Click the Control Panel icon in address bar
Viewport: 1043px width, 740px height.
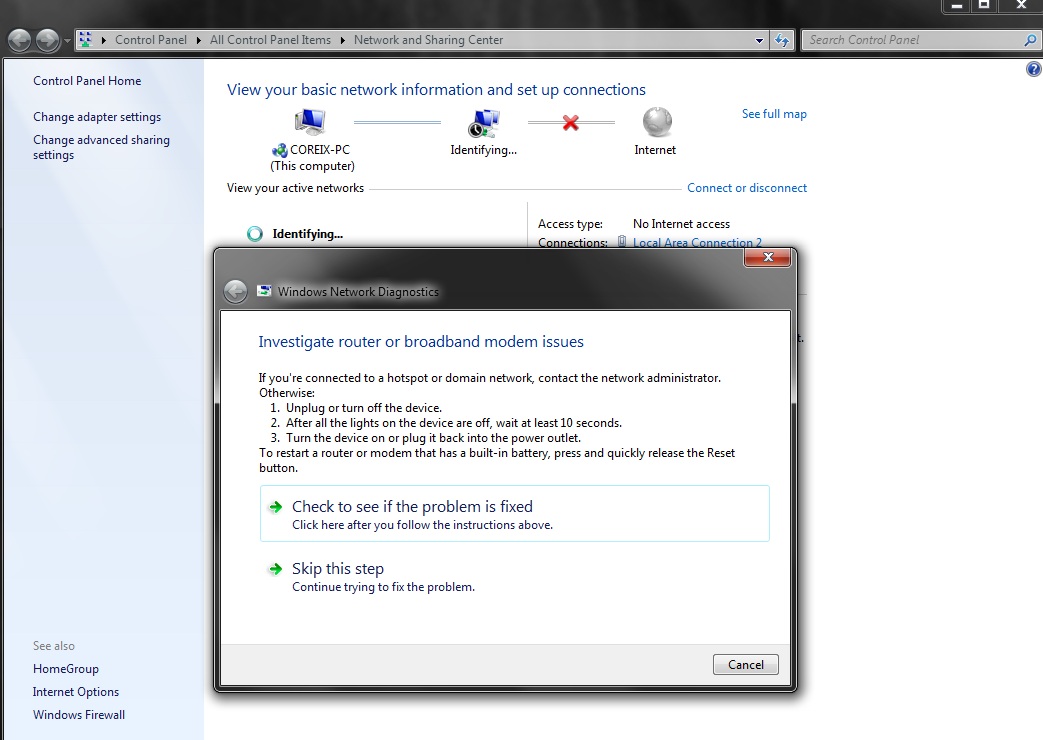pos(85,40)
